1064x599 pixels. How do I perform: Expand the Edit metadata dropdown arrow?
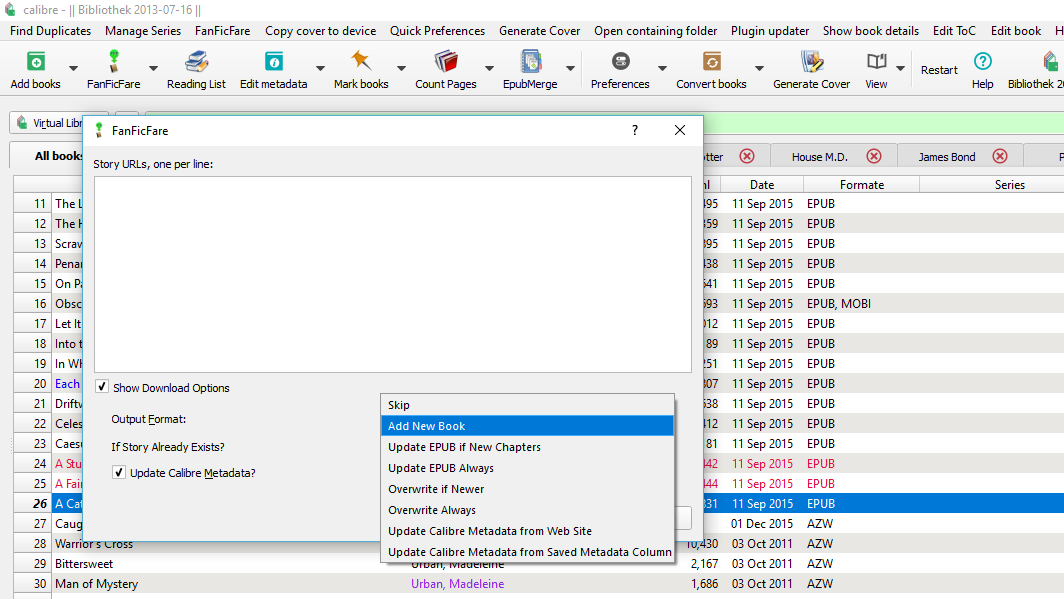click(x=320, y=68)
